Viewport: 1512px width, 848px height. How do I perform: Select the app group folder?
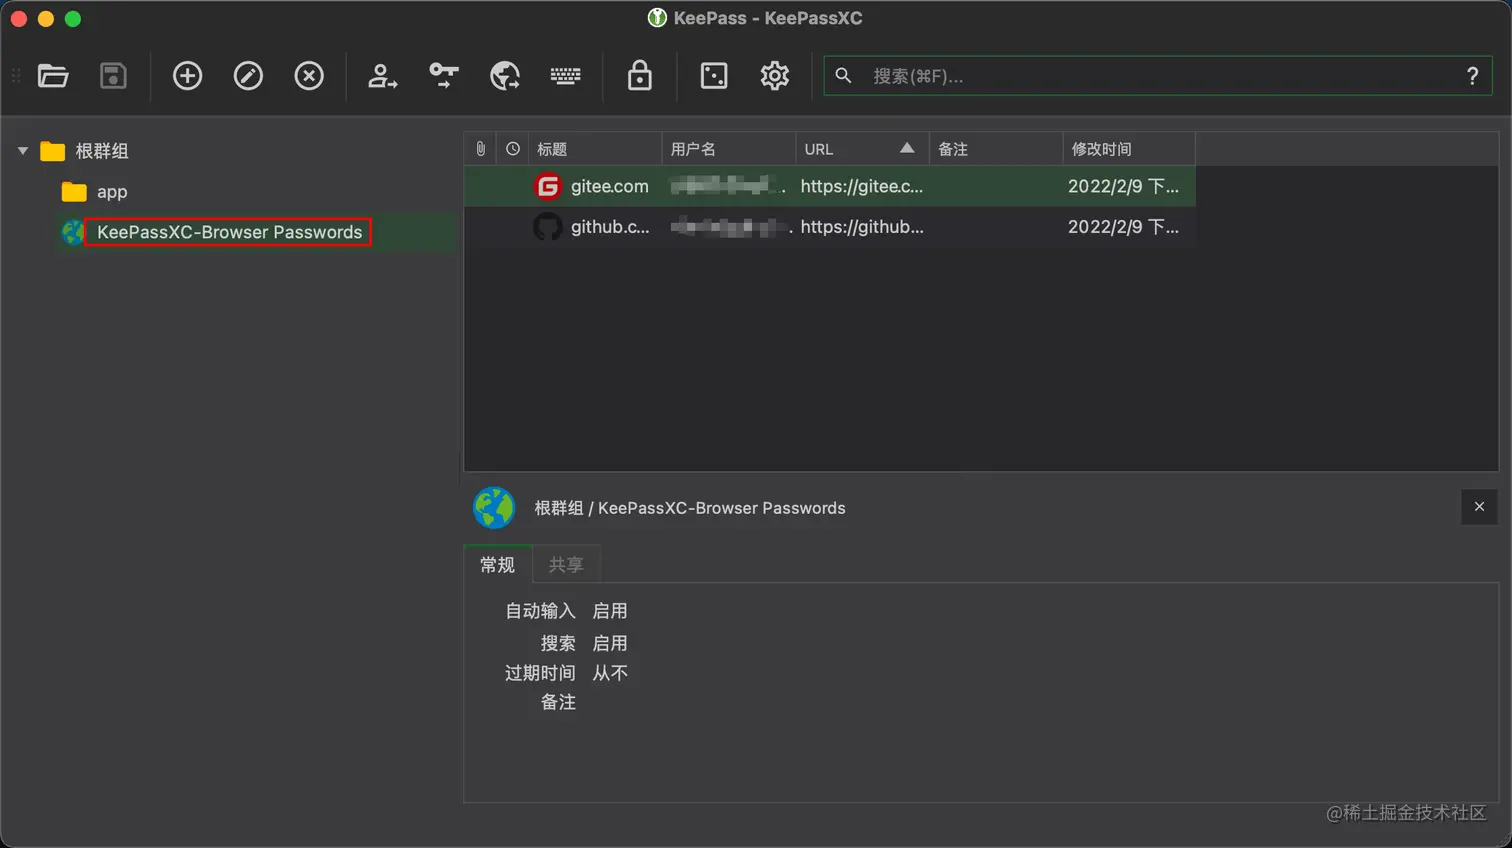[112, 192]
